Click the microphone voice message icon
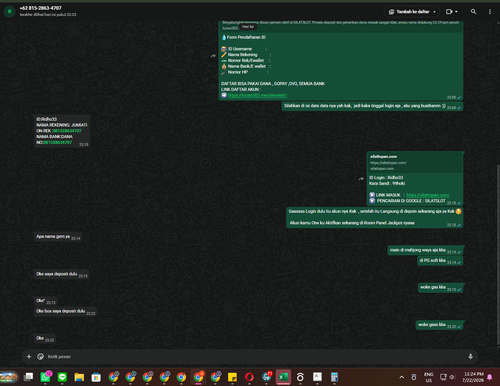This screenshot has height=386, width=500. 470,357
